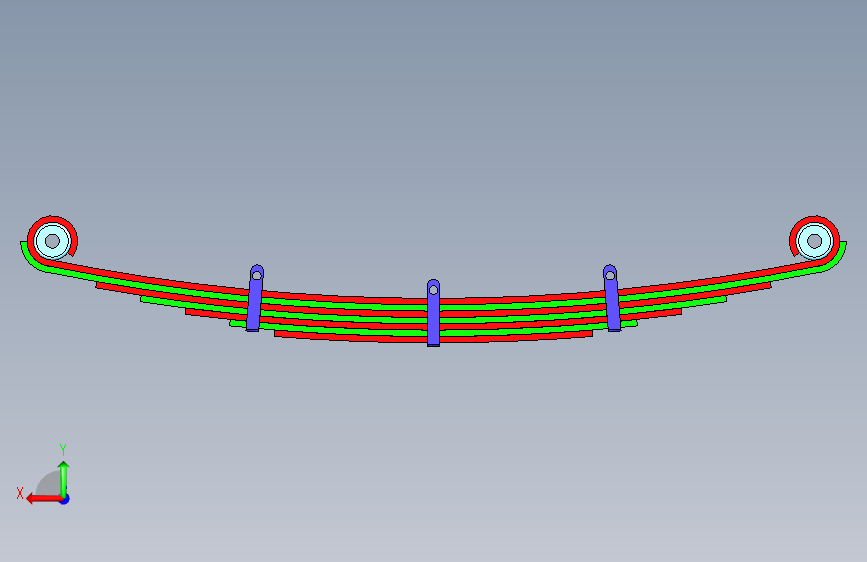
Task: Select the blue Z axis dot at the triad origin
Action: coord(65,500)
